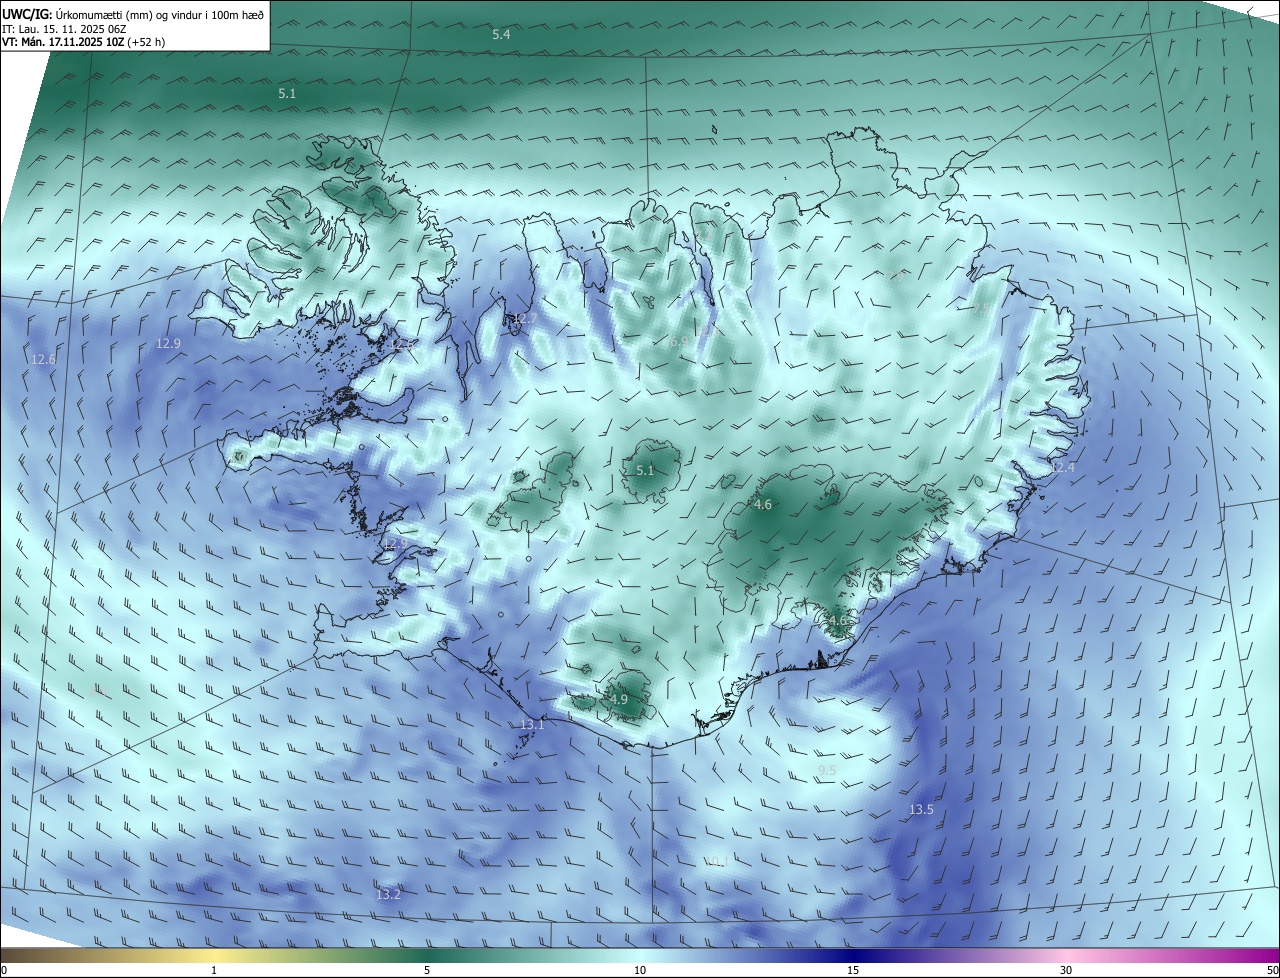Click the 0 tick label on the color scale
1280x978 pixels.
coord(4,970)
